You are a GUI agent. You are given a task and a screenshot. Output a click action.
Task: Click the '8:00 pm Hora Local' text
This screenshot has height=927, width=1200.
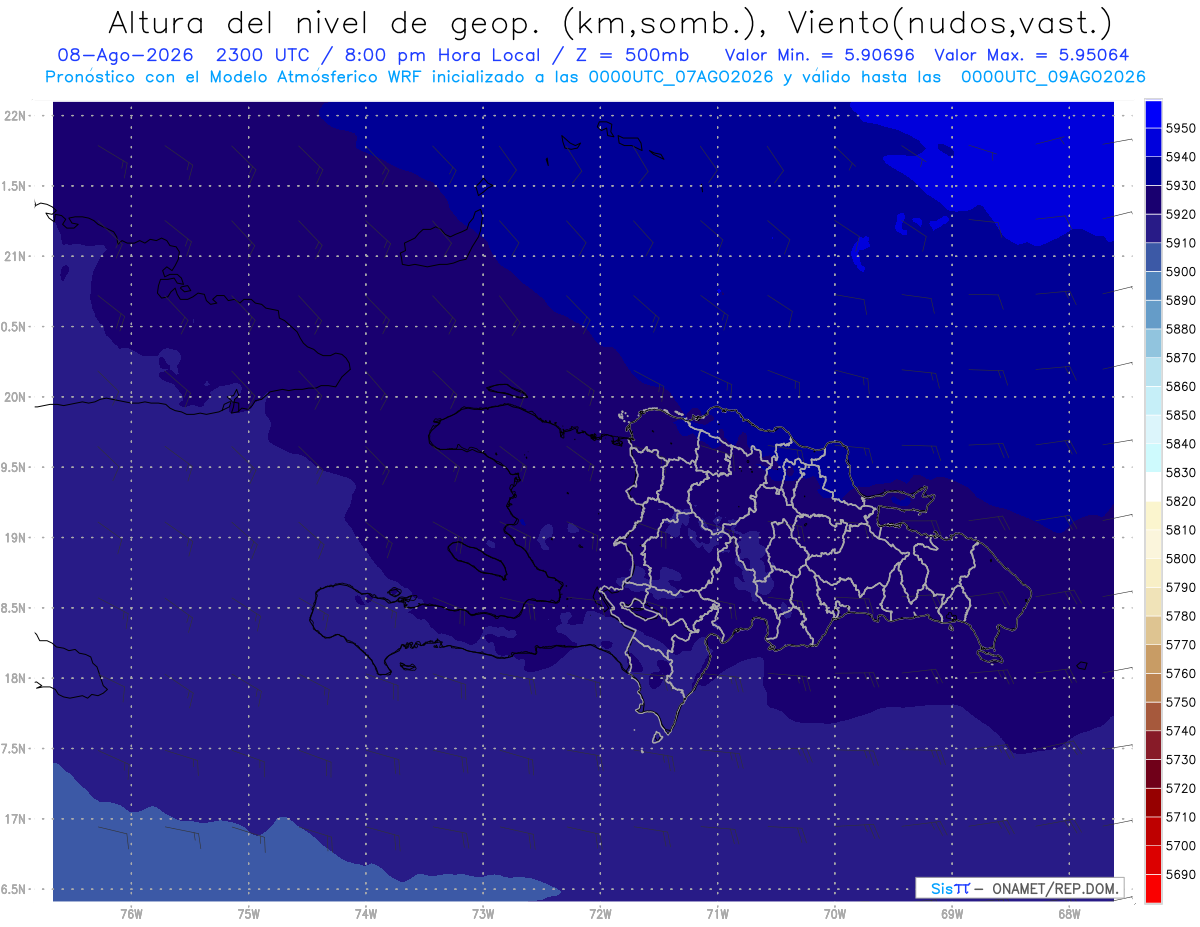(x=443, y=55)
